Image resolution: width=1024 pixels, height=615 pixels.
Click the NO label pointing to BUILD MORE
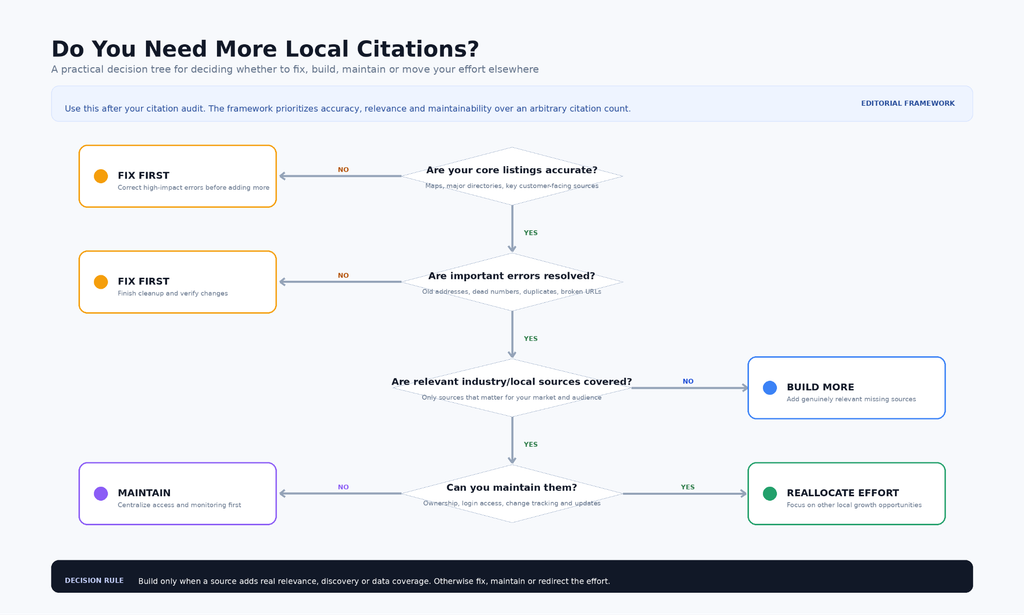click(x=688, y=381)
